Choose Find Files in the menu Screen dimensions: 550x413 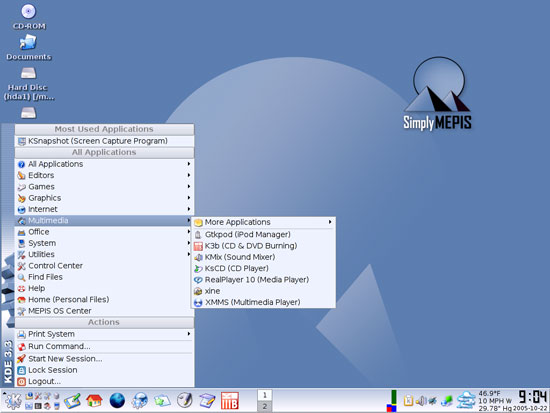(x=104, y=277)
